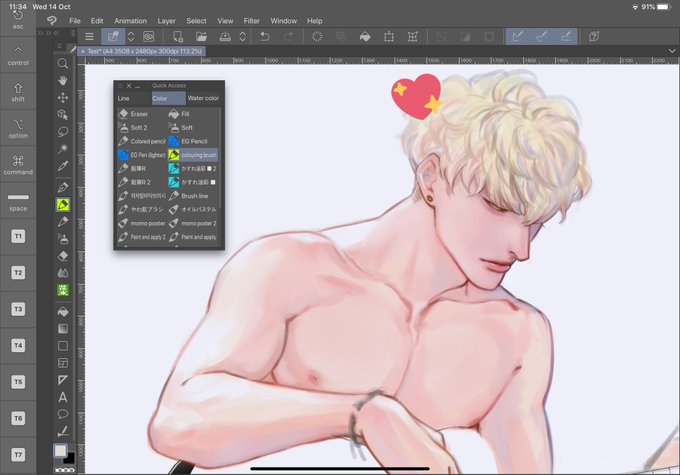Viewport: 680px width, 475px height.
Task: Open Clip Studio spiral icon in command bar
Action: 149,37
